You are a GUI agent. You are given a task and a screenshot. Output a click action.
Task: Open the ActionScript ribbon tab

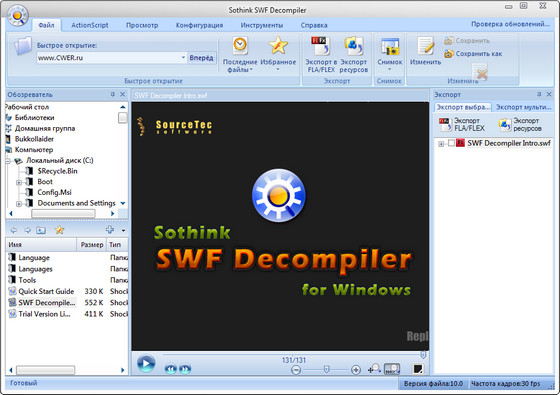90,25
